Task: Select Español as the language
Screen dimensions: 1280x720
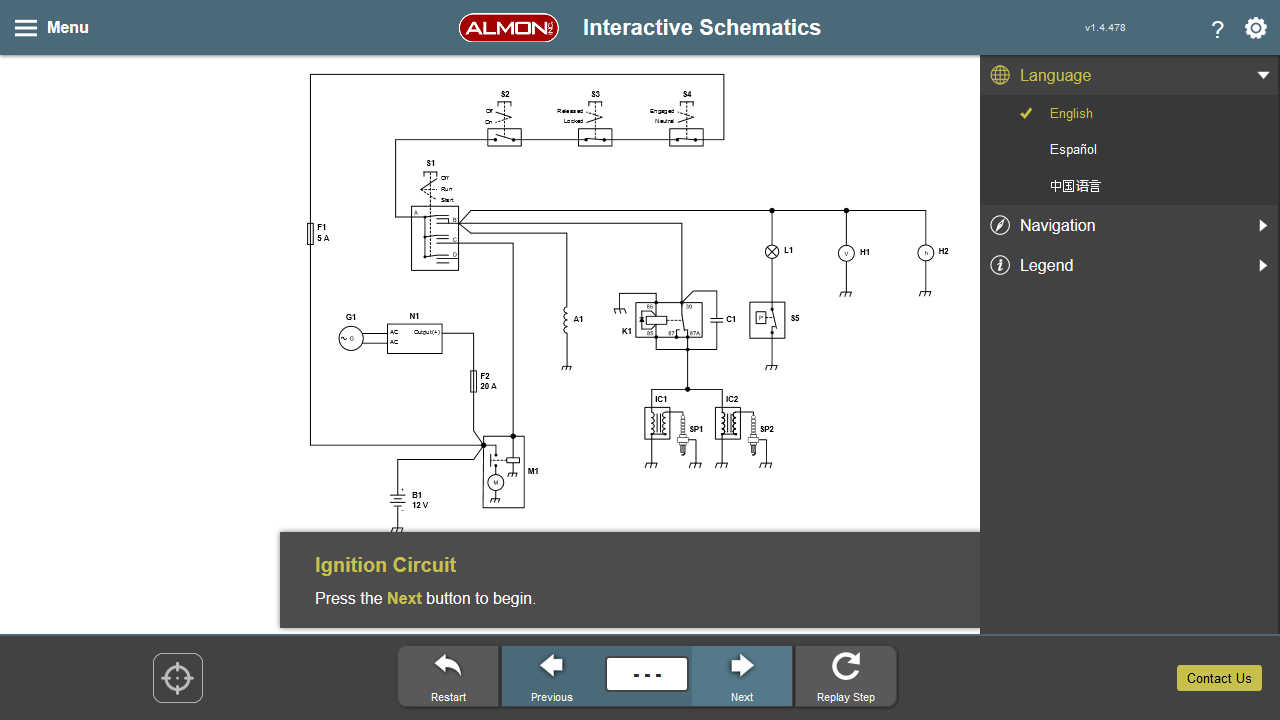Action: coord(1072,149)
